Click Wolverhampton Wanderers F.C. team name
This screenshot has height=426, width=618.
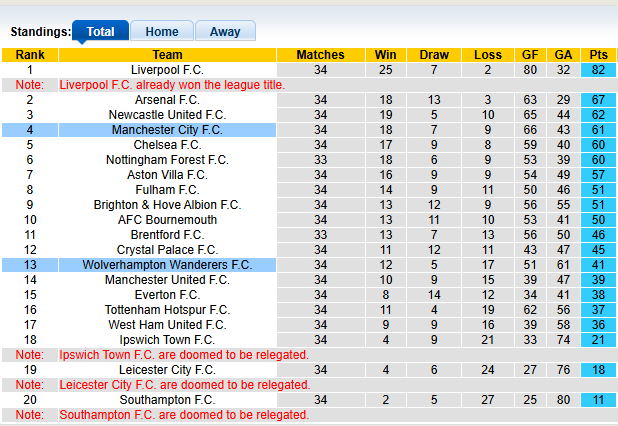click(x=167, y=265)
